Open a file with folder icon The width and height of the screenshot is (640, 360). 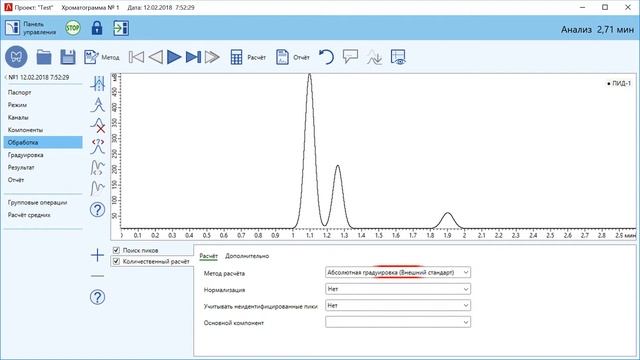click(x=44, y=57)
